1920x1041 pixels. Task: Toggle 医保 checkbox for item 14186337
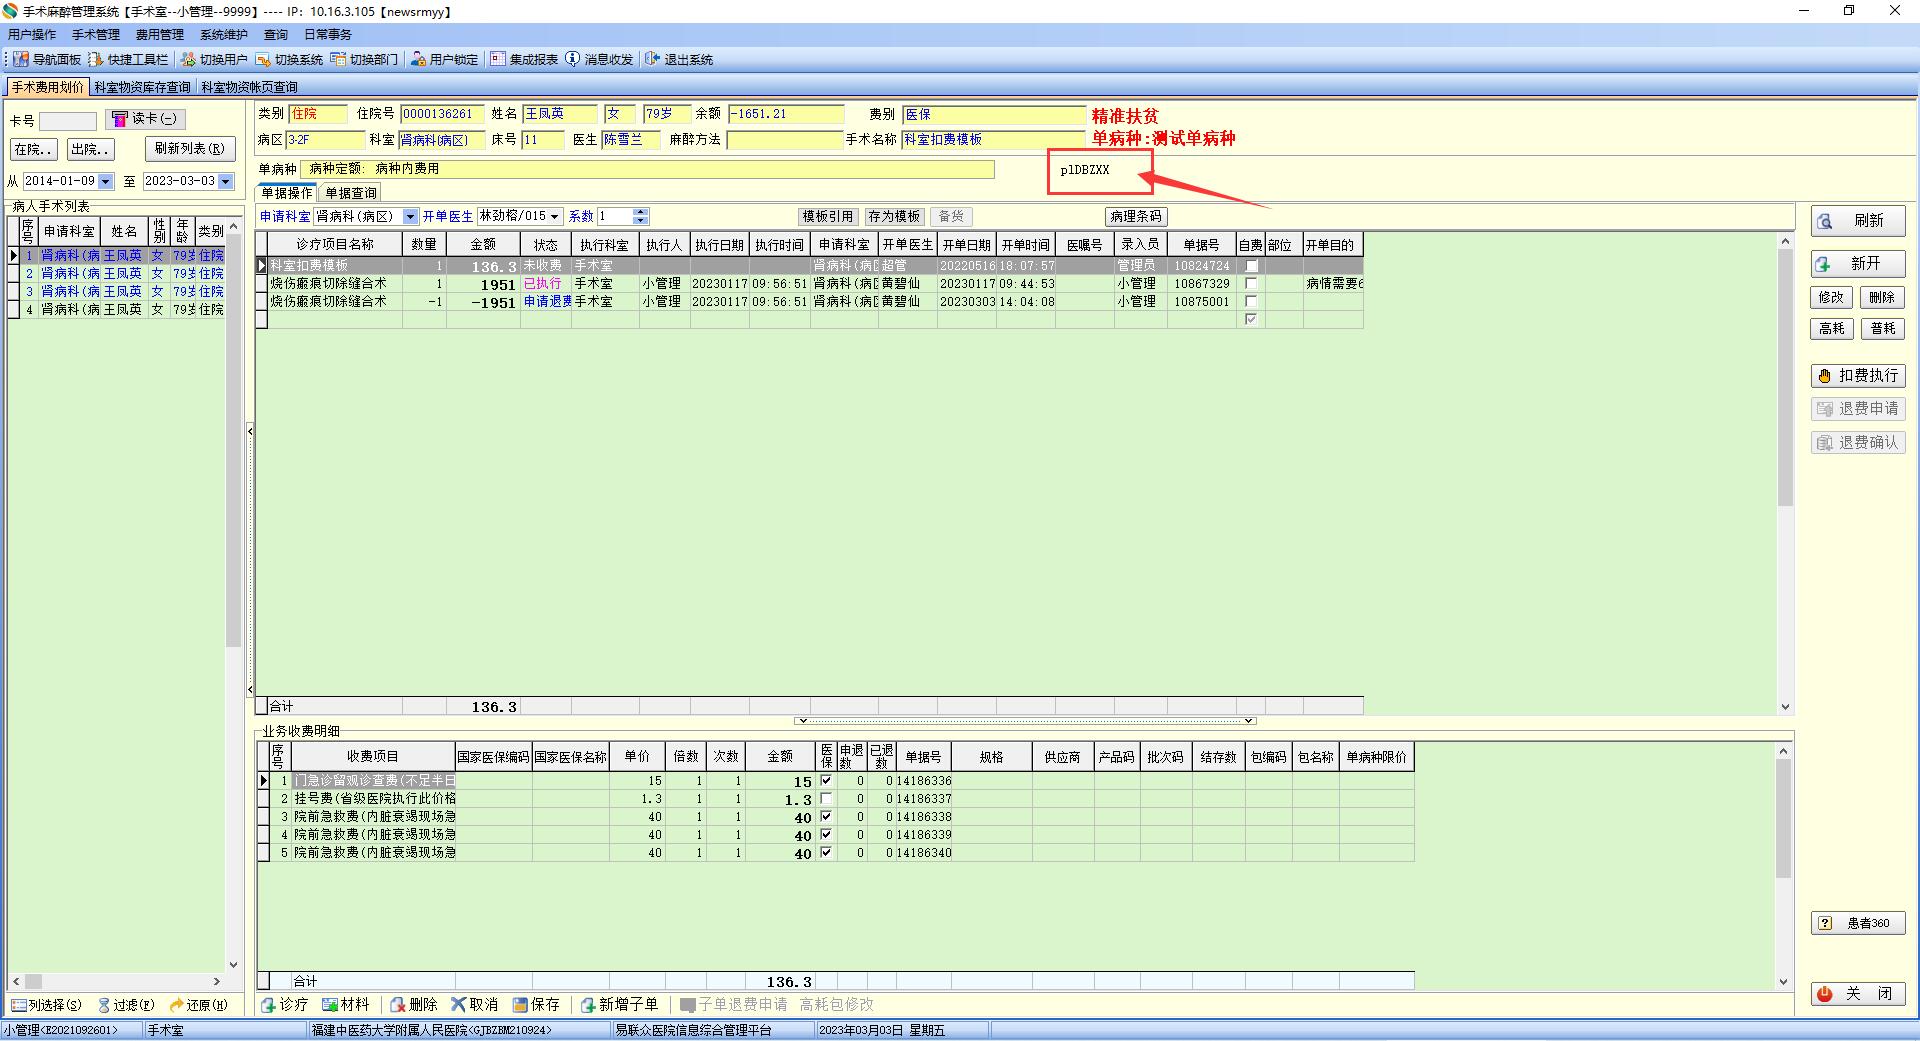coord(826,799)
